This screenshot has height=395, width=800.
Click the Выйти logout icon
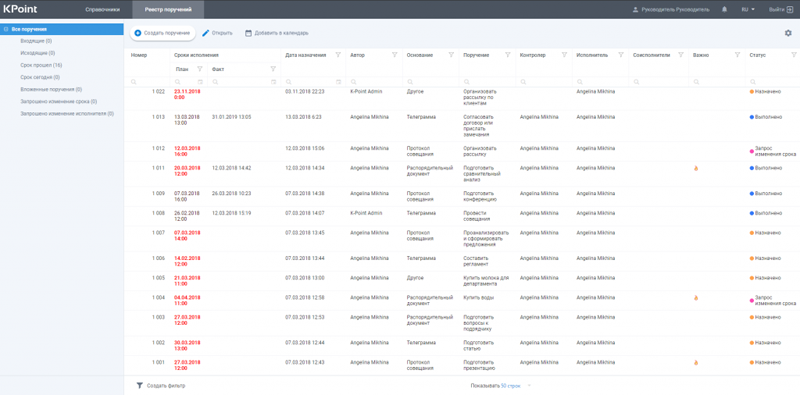coord(790,9)
